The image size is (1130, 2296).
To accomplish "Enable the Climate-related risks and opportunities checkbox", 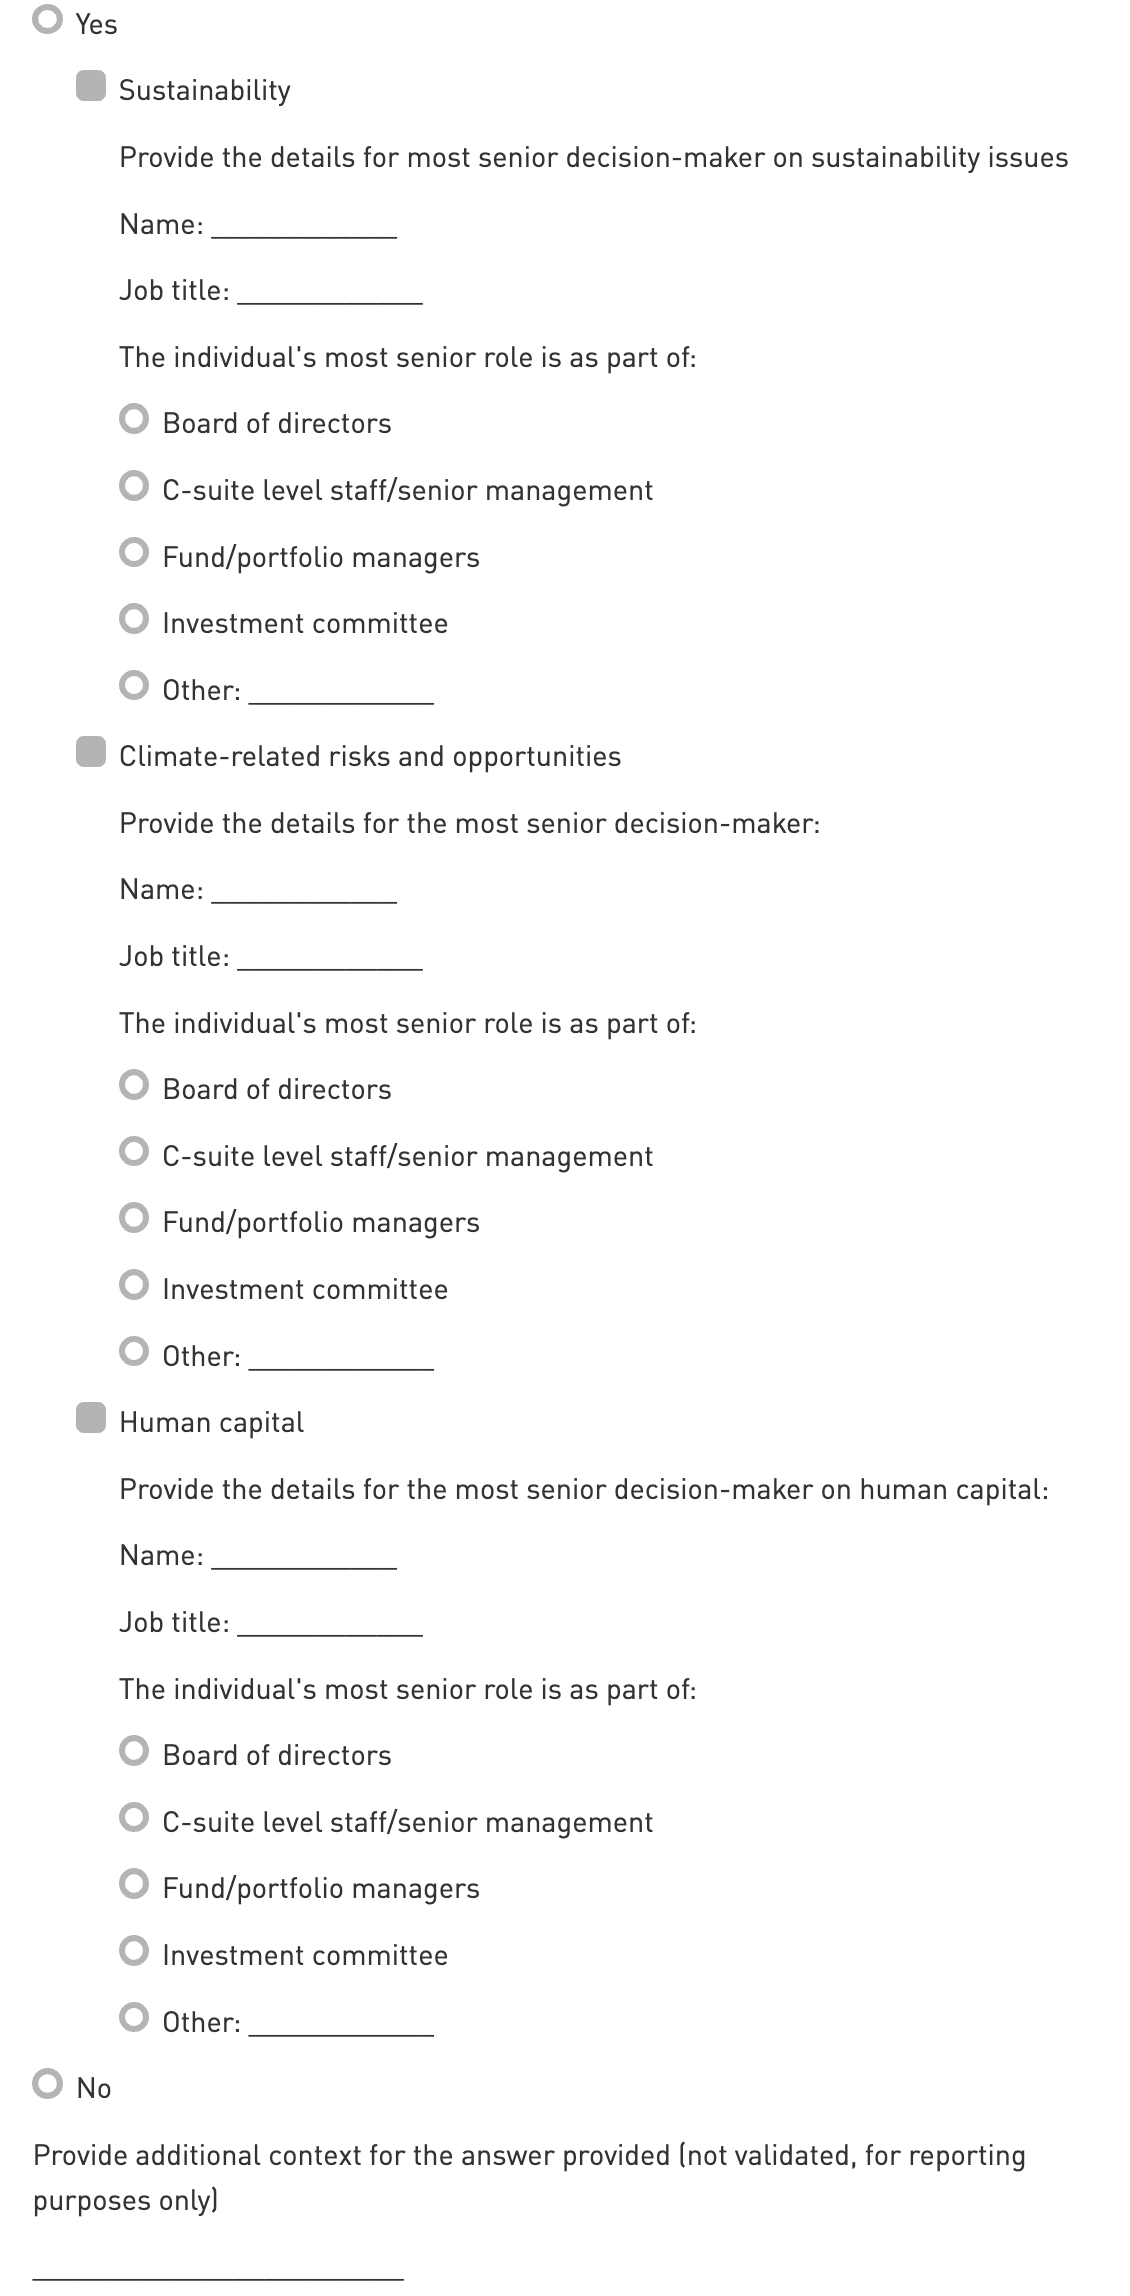I will [91, 752].
